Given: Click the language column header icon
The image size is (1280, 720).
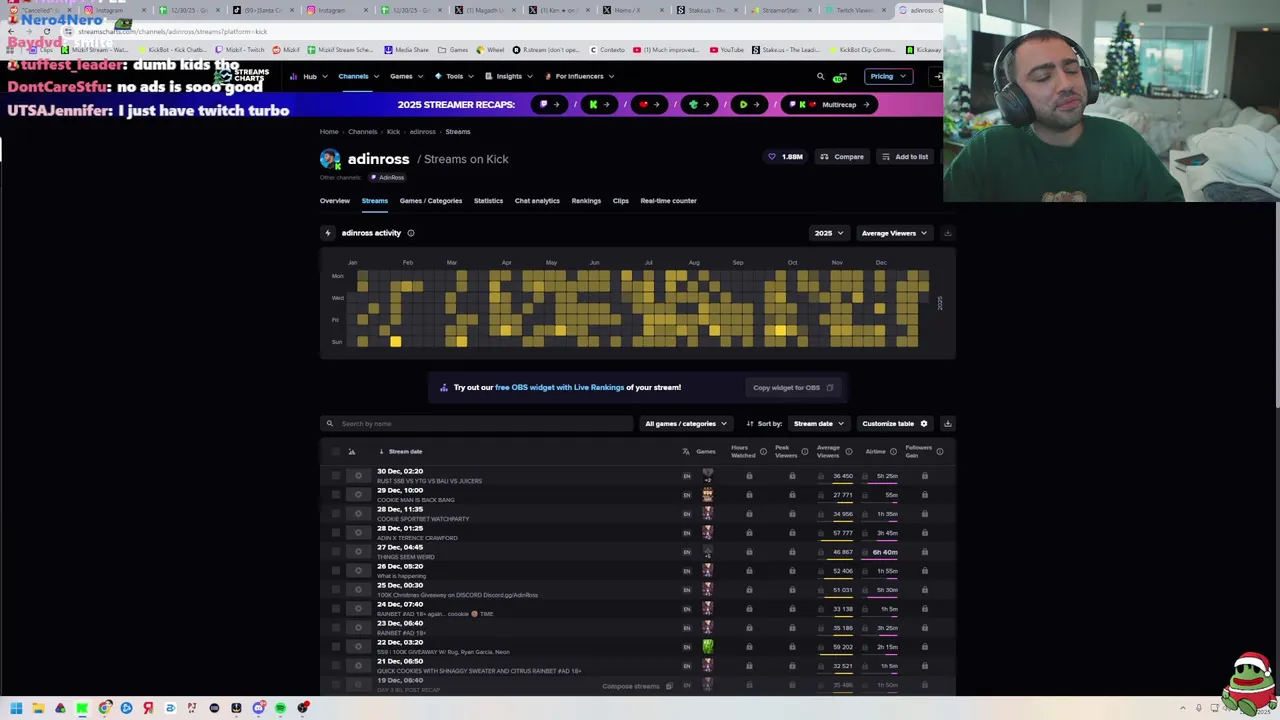Looking at the screenshot, I should click(x=686, y=452).
